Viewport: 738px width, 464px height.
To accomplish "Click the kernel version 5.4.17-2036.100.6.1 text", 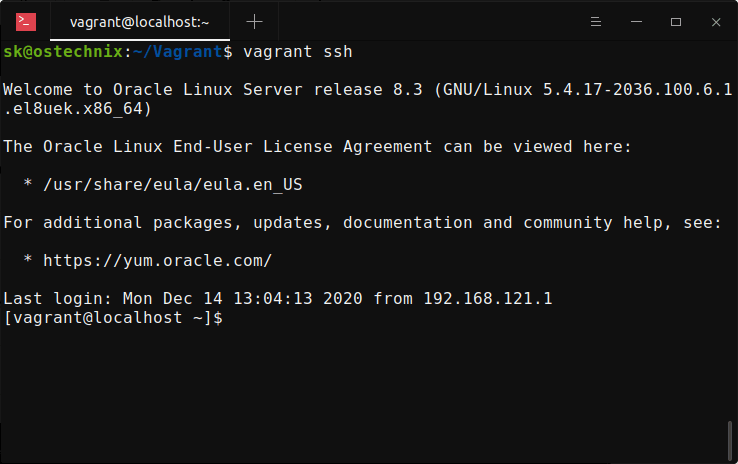I will click(x=638, y=89).
